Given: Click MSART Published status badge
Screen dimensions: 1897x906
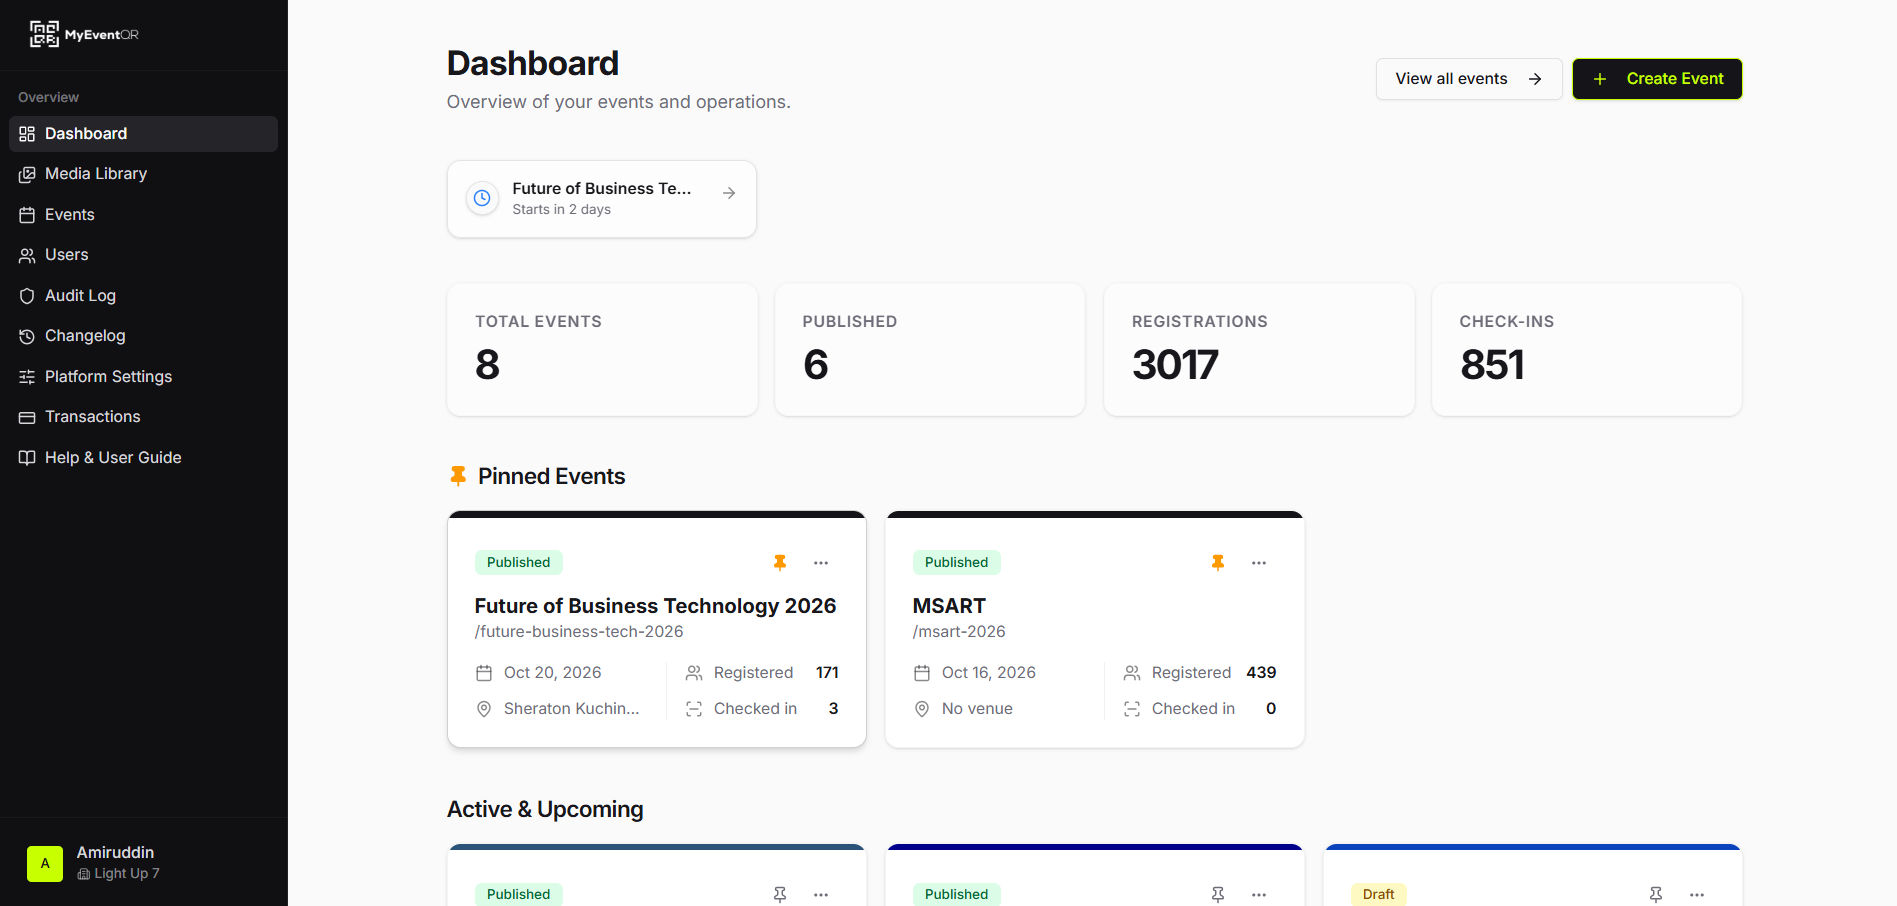Looking at the screenshot, I should pos(956,562).
